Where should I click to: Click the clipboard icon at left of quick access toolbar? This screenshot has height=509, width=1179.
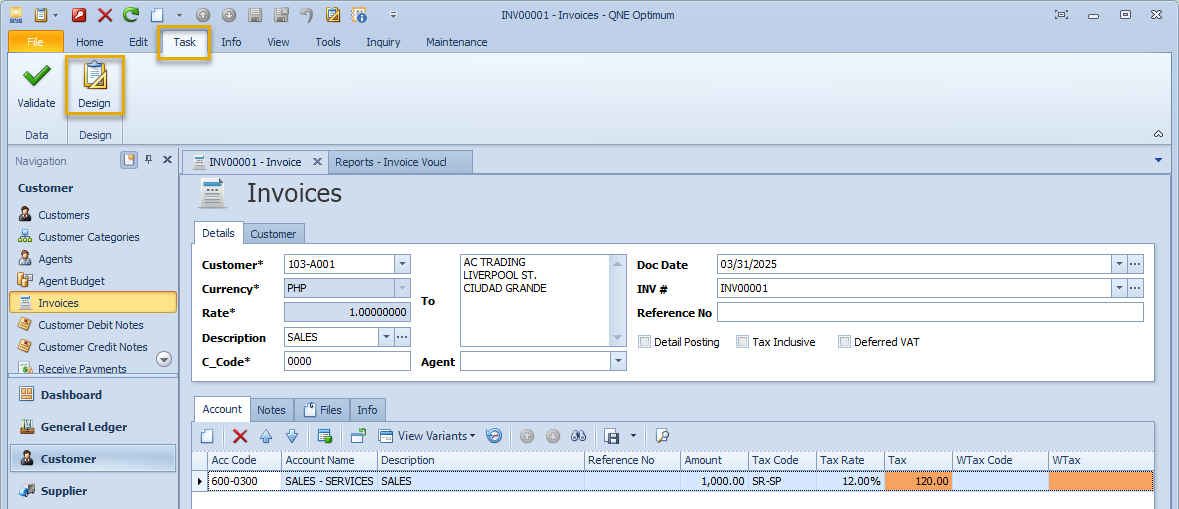[x=41, y=14]
